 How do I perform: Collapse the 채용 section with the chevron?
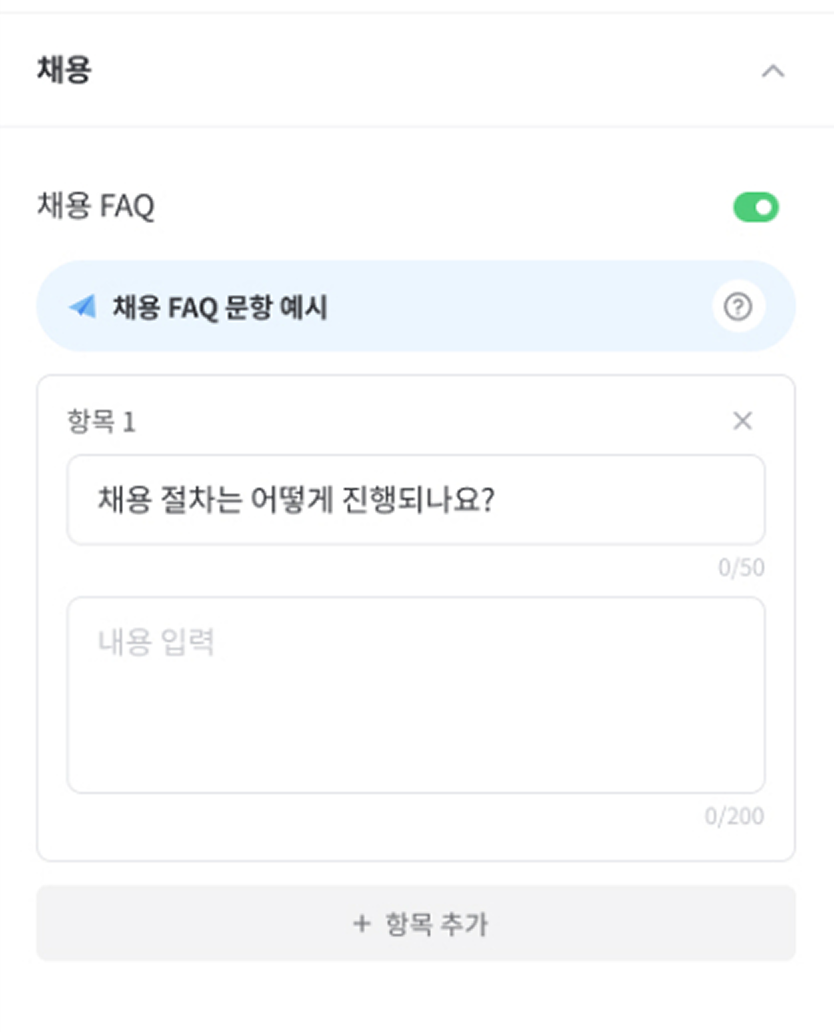773,70
